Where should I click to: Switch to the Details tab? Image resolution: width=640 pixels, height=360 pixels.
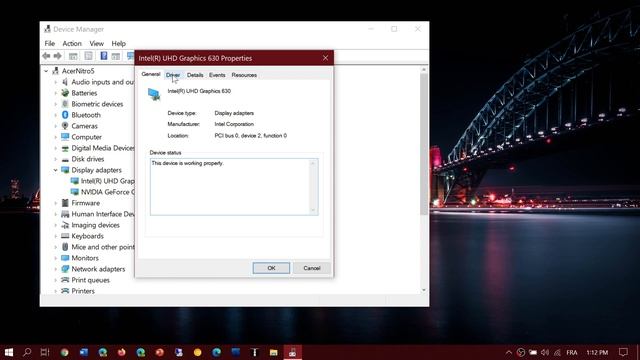(x=195, y=75)
